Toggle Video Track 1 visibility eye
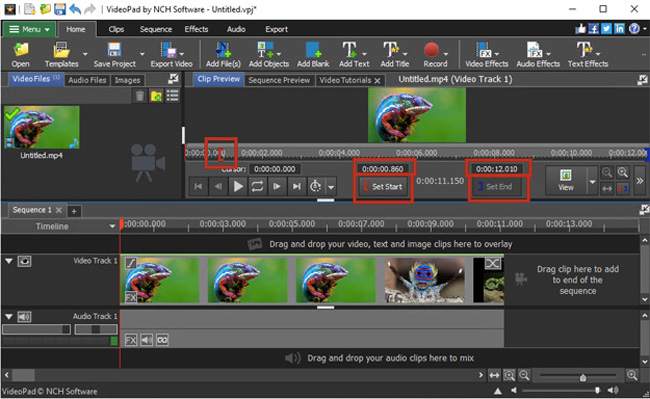 tap(24, 261)
